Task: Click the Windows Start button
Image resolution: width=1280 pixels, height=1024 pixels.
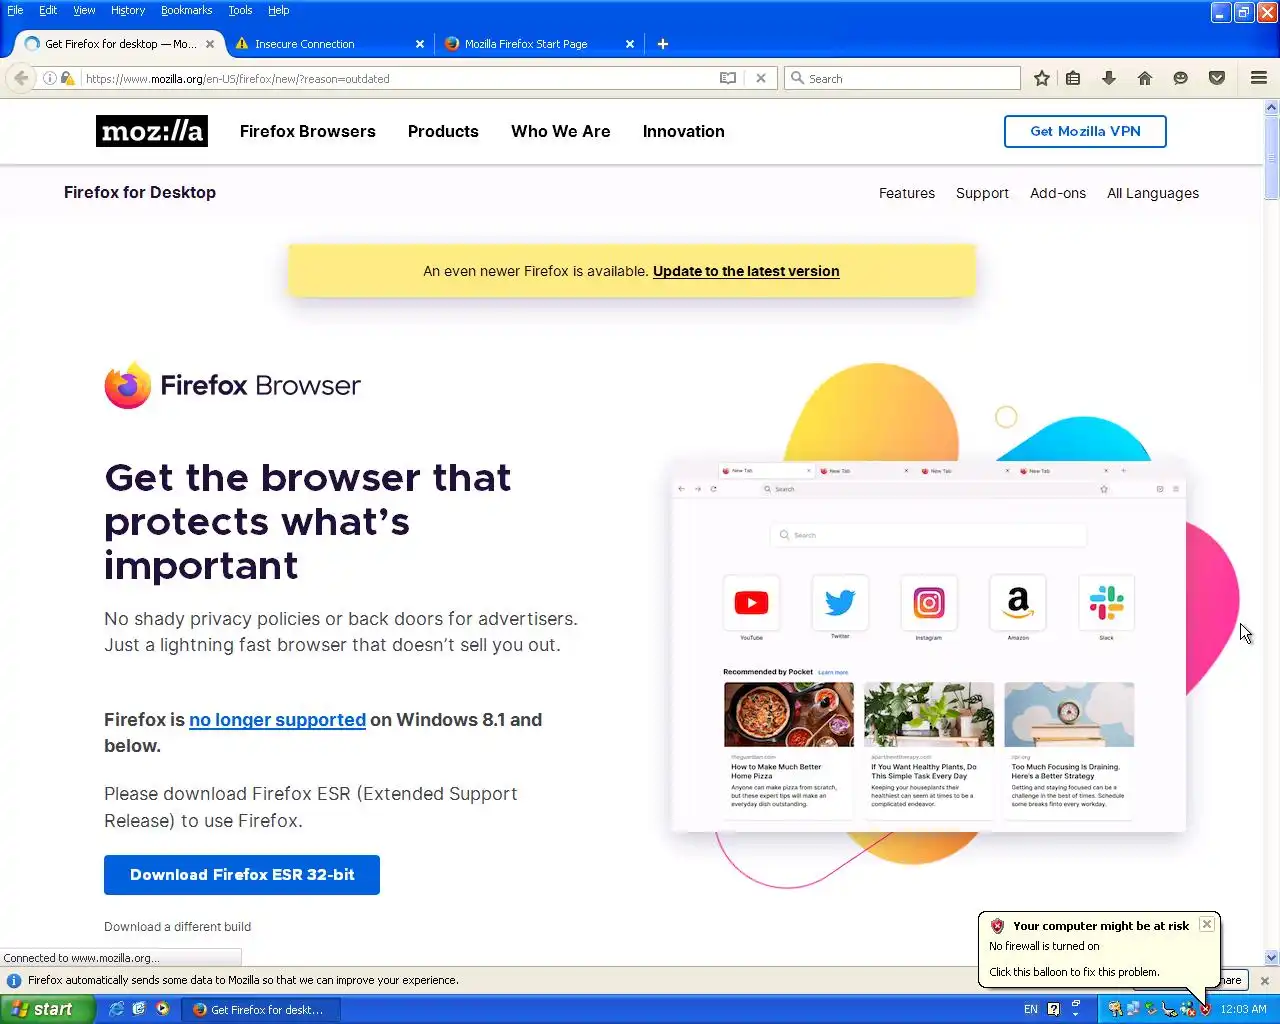Action: click(x=47, y=1009)
